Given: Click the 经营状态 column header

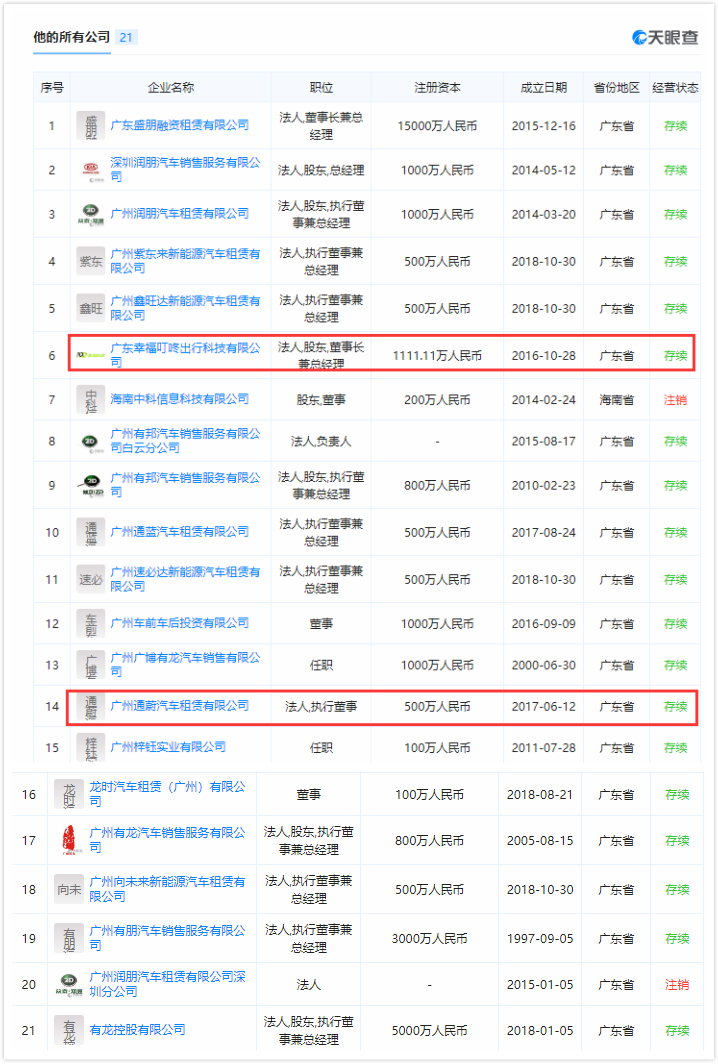Looking at the screenshot, I should [x=675, y=88].
